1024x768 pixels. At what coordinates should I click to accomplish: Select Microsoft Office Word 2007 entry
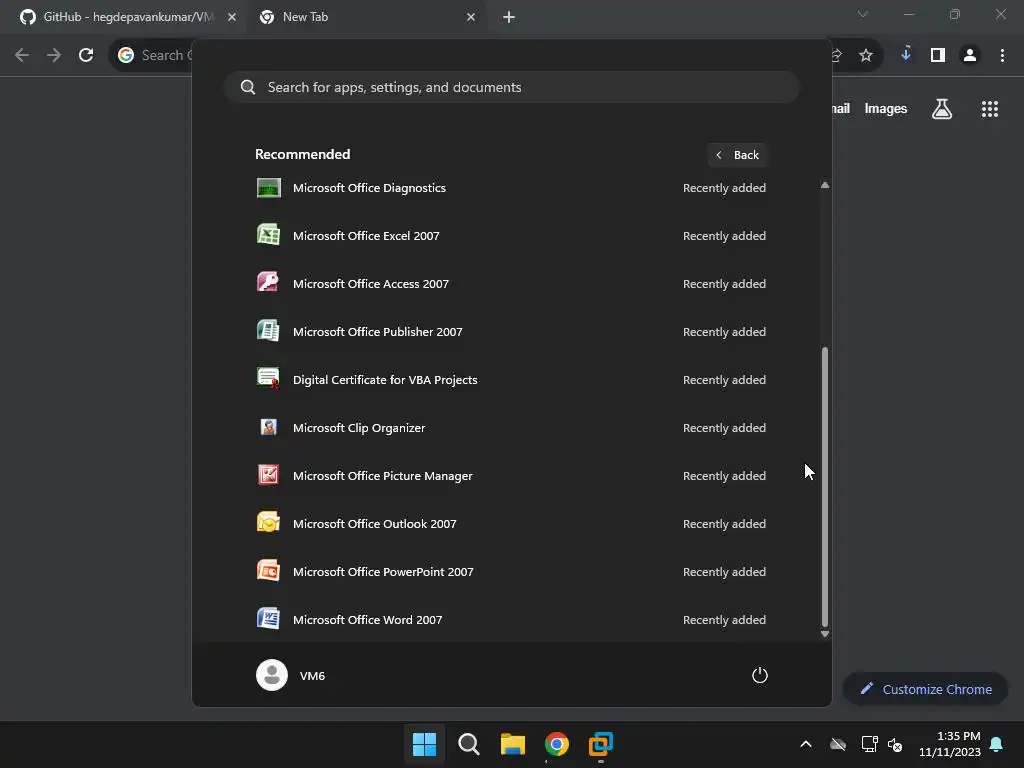pyautogui.click(x=511, y=620)
